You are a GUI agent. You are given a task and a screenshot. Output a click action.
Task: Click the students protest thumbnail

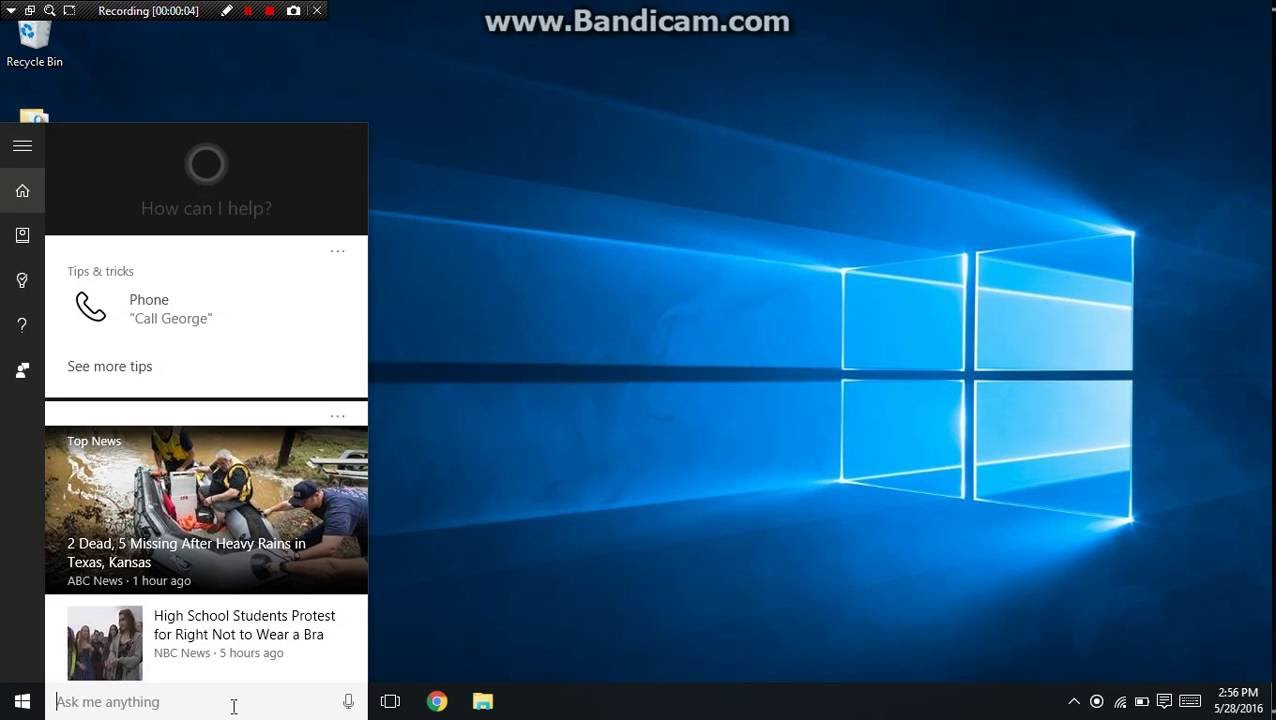(x=105, y=643)
